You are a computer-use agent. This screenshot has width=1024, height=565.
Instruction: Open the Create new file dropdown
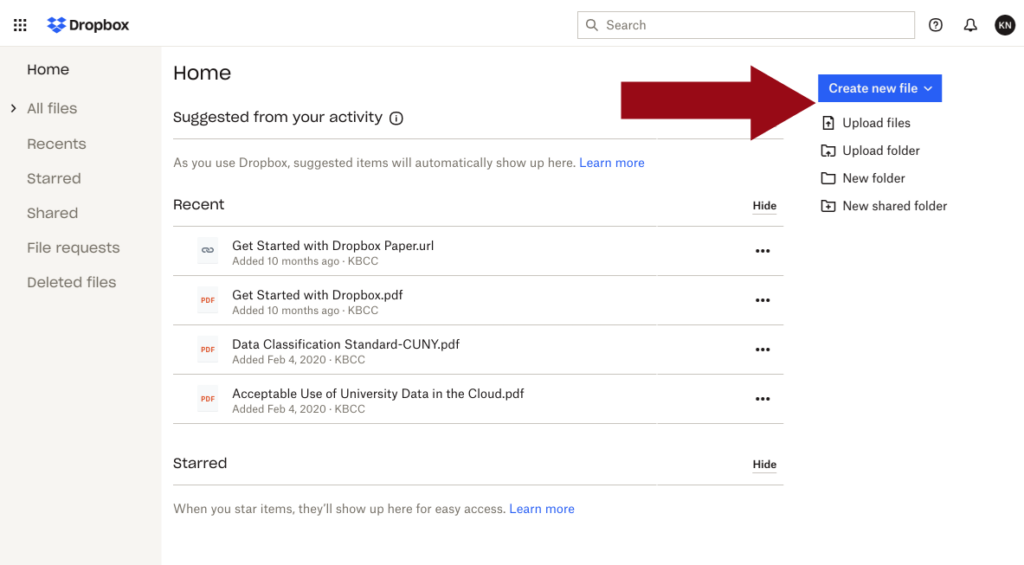click(880, 88)
